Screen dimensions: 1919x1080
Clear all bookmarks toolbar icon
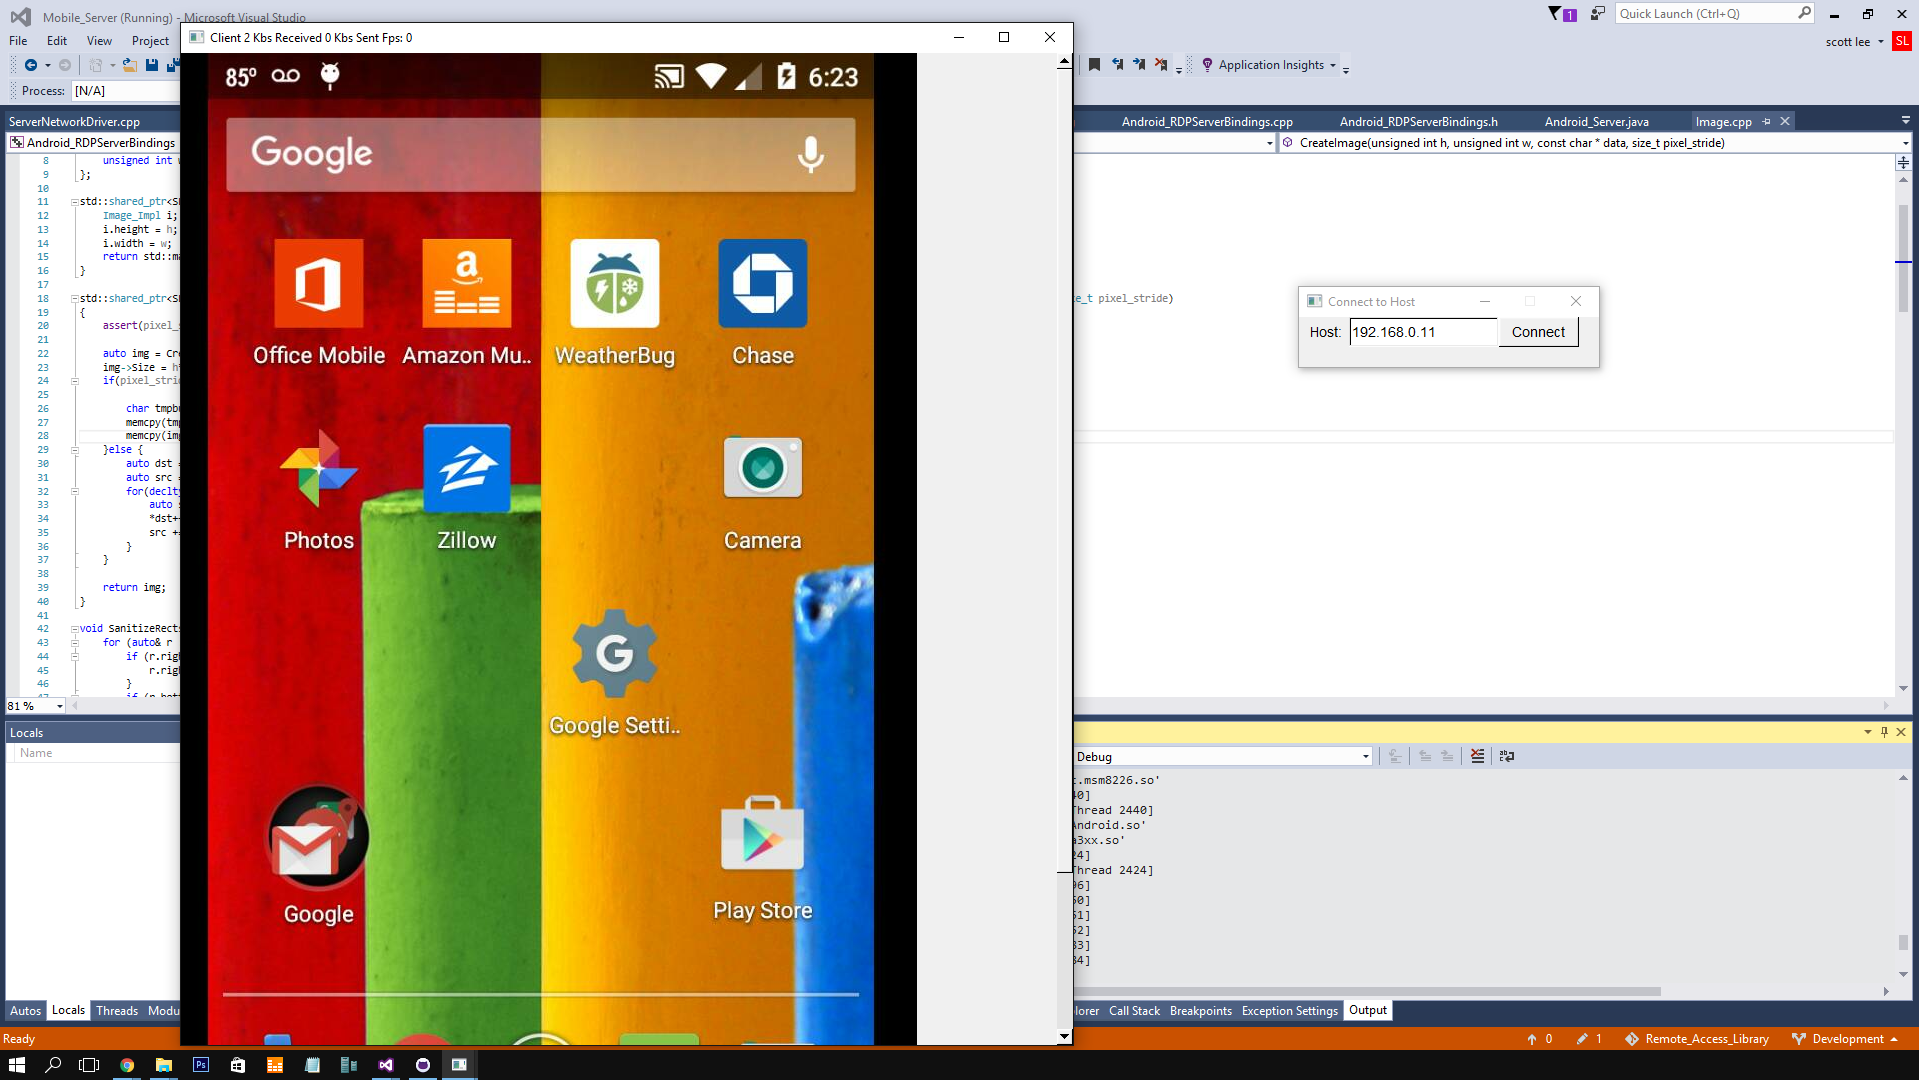(1161, 65)
